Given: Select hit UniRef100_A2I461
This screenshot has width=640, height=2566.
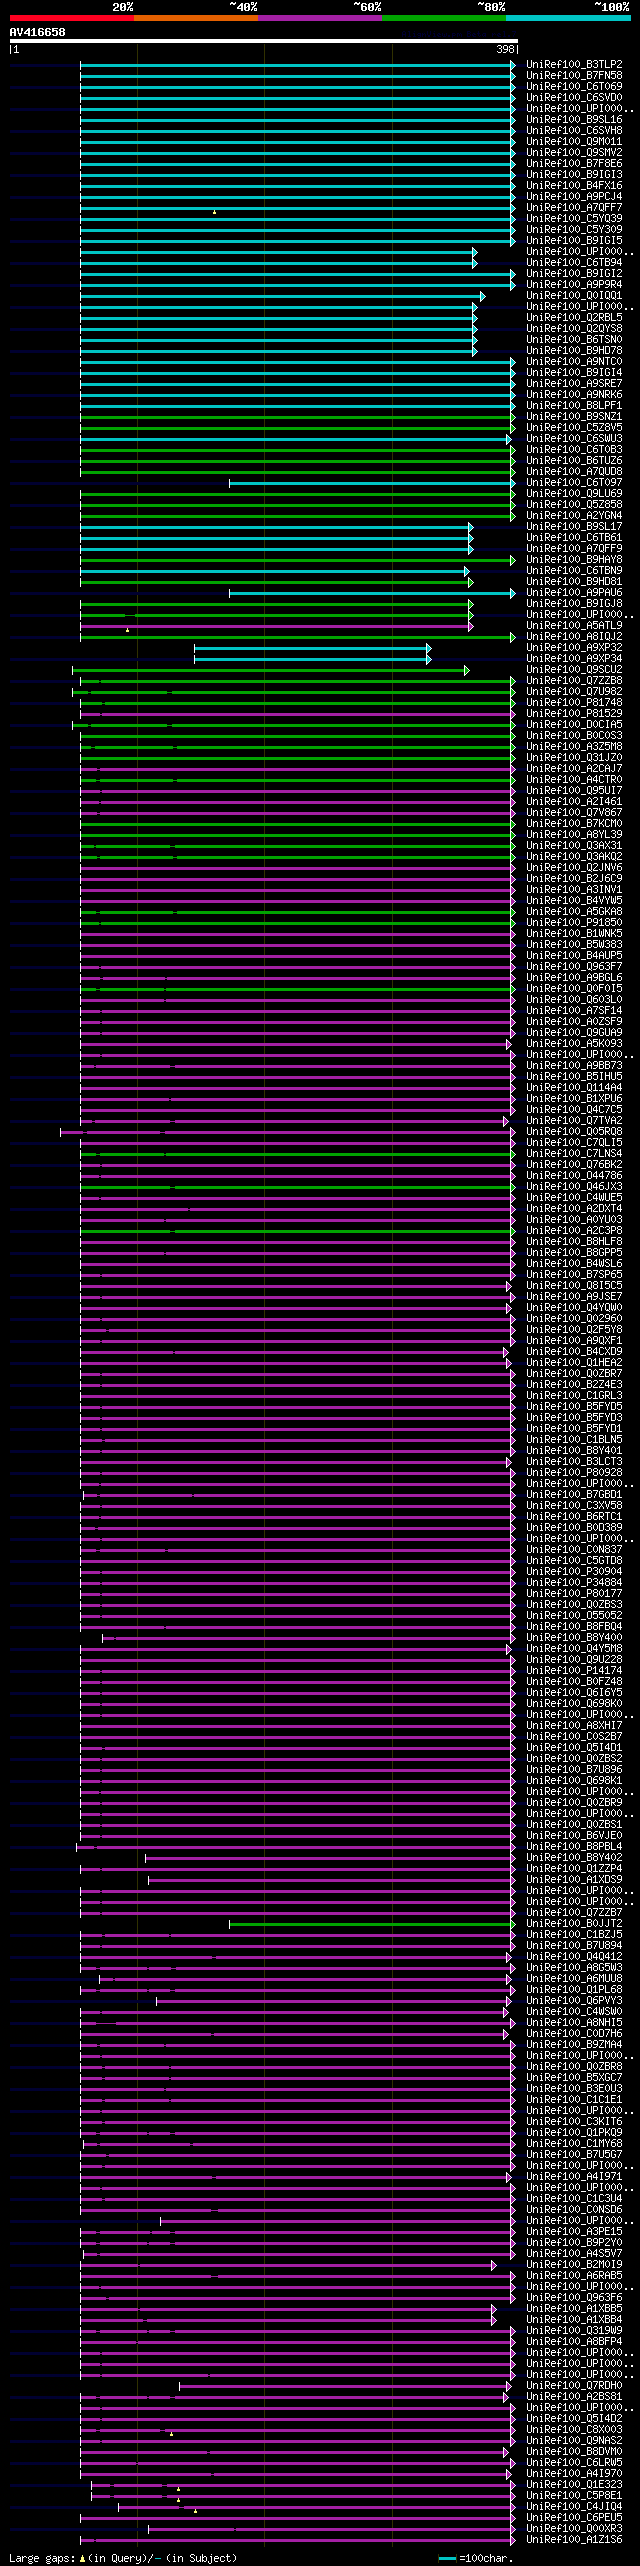Looking at the screenshot, I should coord(574,802).
